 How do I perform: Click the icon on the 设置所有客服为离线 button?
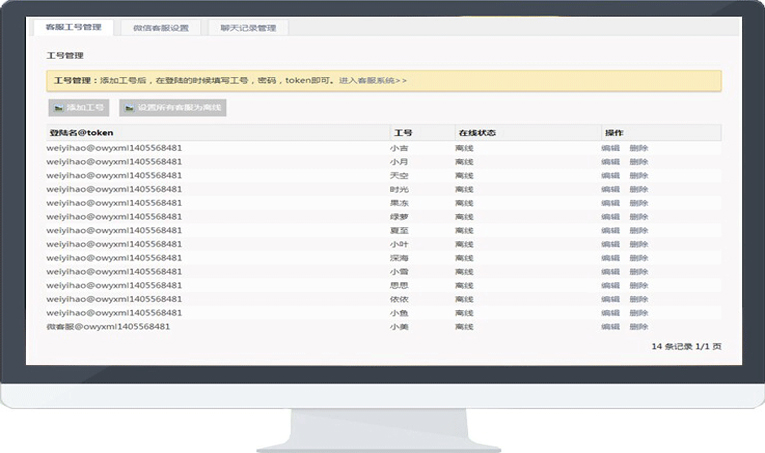pos(129,107)
